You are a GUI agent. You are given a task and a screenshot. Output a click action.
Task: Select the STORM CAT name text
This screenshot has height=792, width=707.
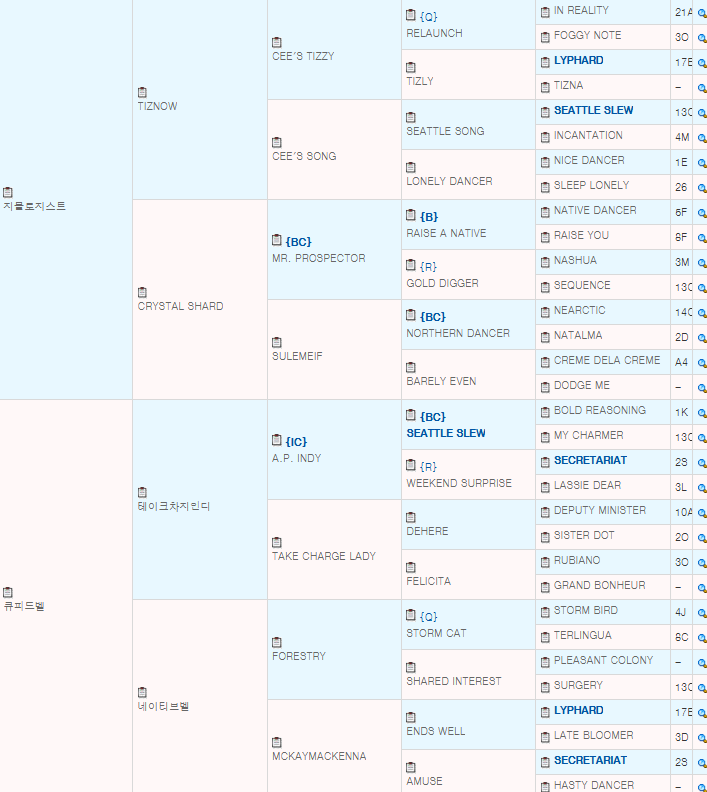pos(436,633)
